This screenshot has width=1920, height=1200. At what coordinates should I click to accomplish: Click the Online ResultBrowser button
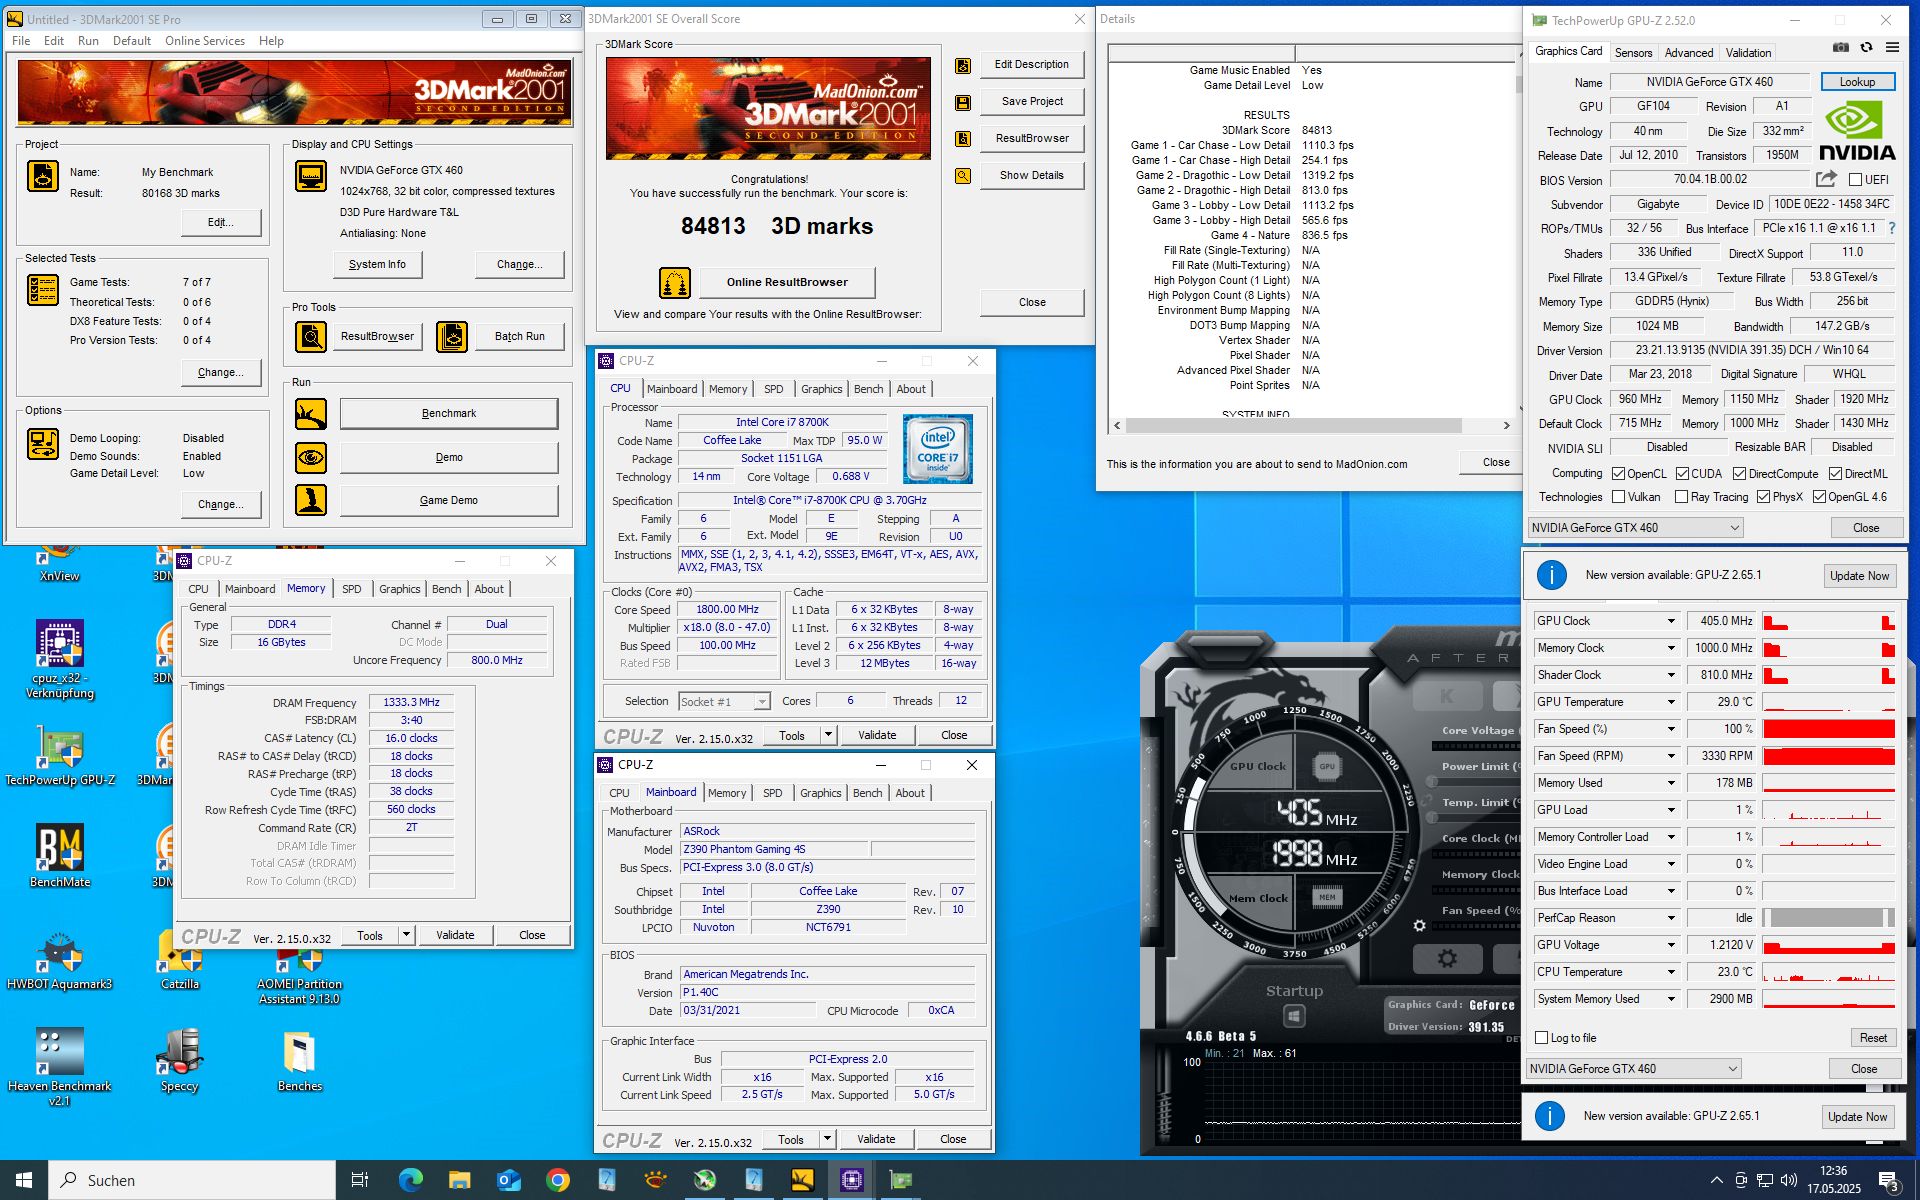click(787, 283)
